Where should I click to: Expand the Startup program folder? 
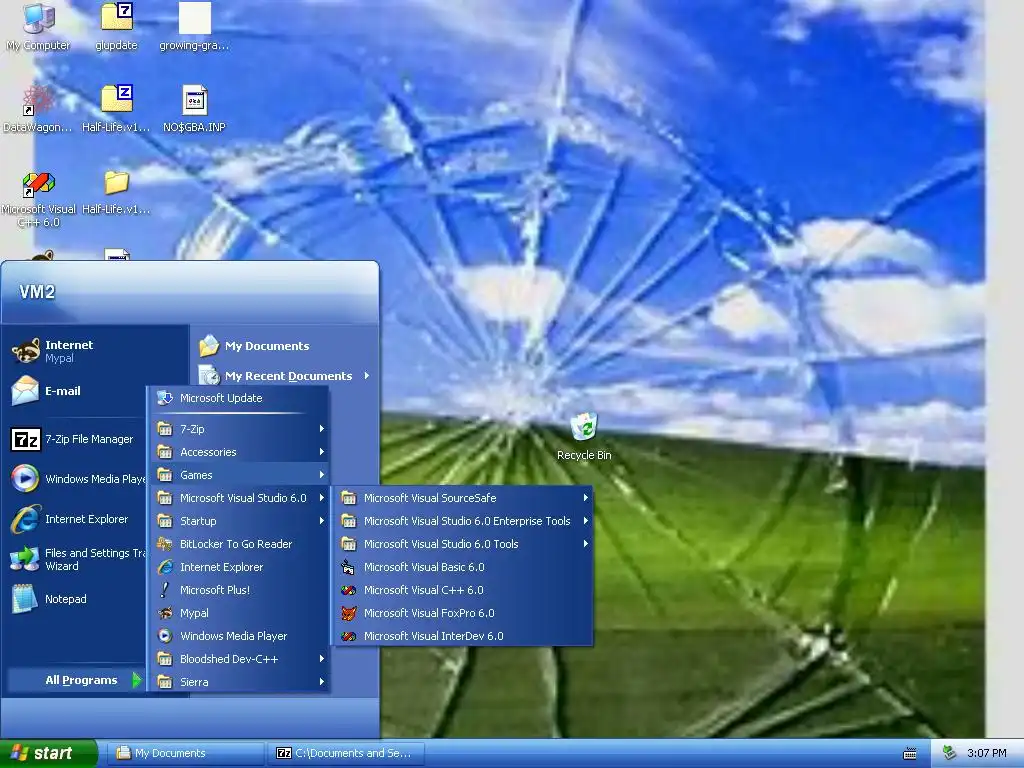point(238,520)
